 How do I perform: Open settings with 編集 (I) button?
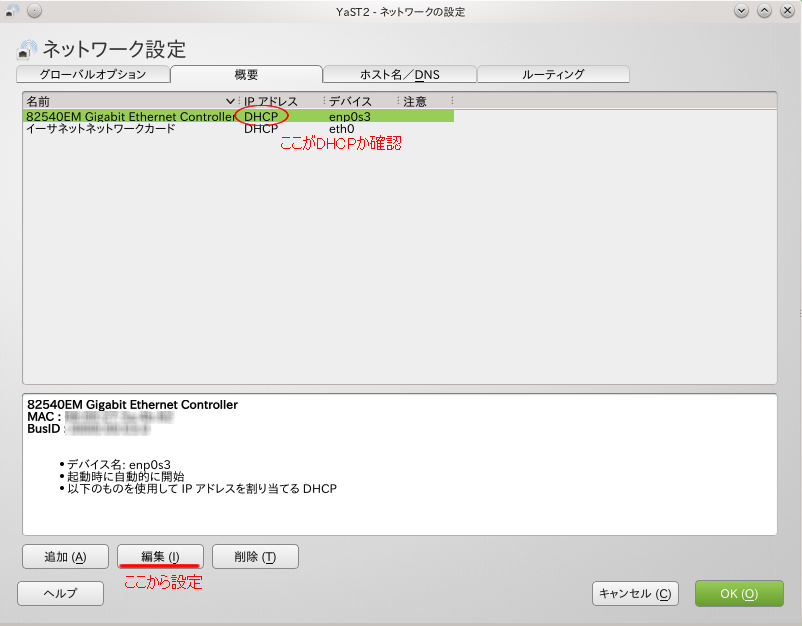click(160, 556)
